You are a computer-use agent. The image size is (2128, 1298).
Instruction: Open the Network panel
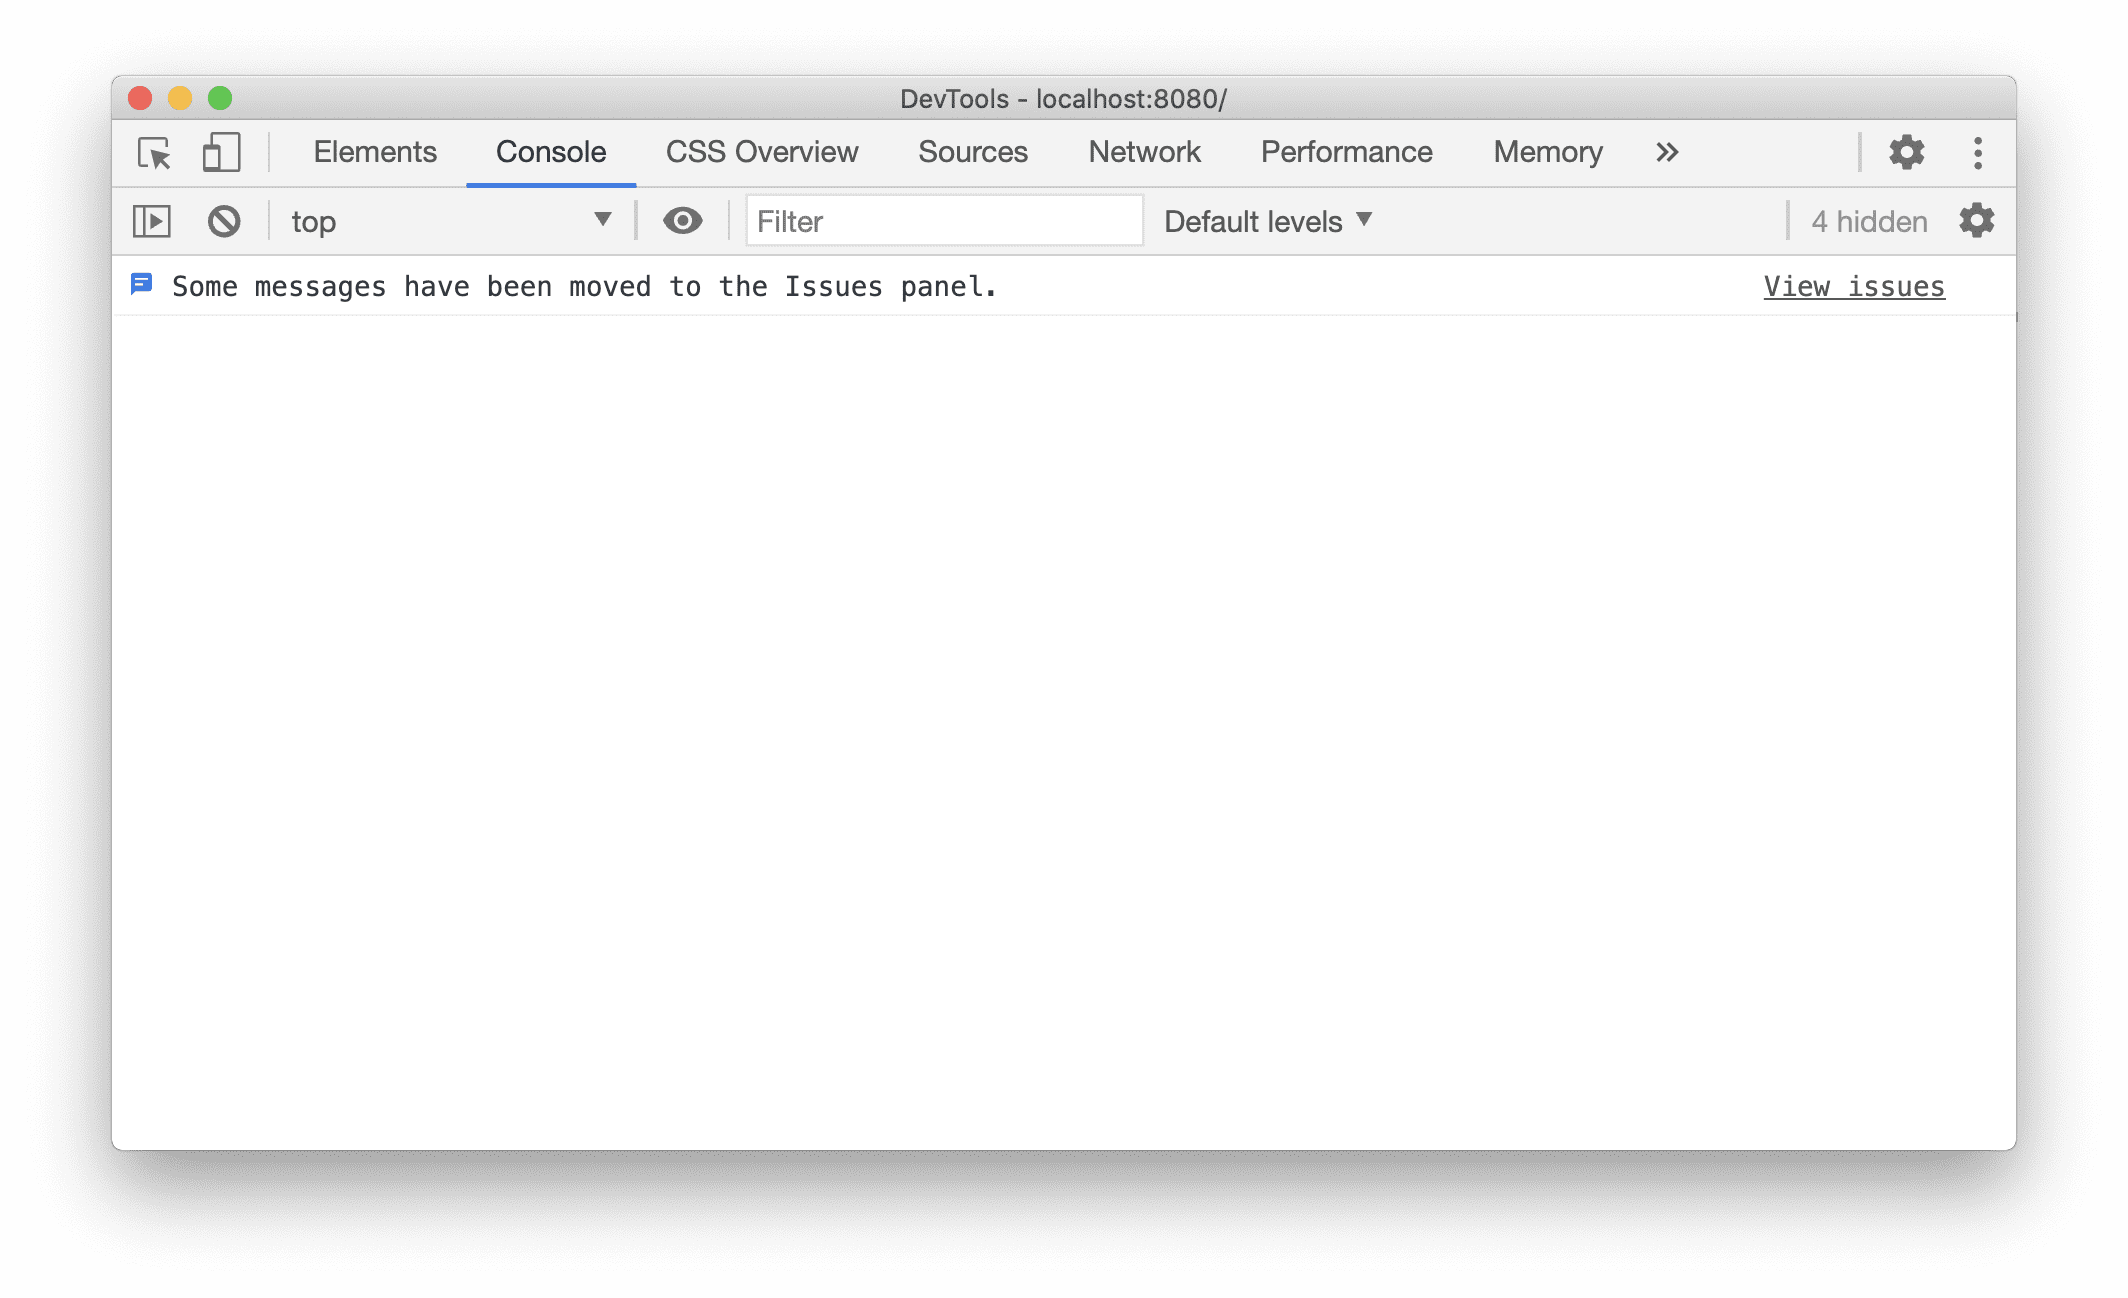1145,150
